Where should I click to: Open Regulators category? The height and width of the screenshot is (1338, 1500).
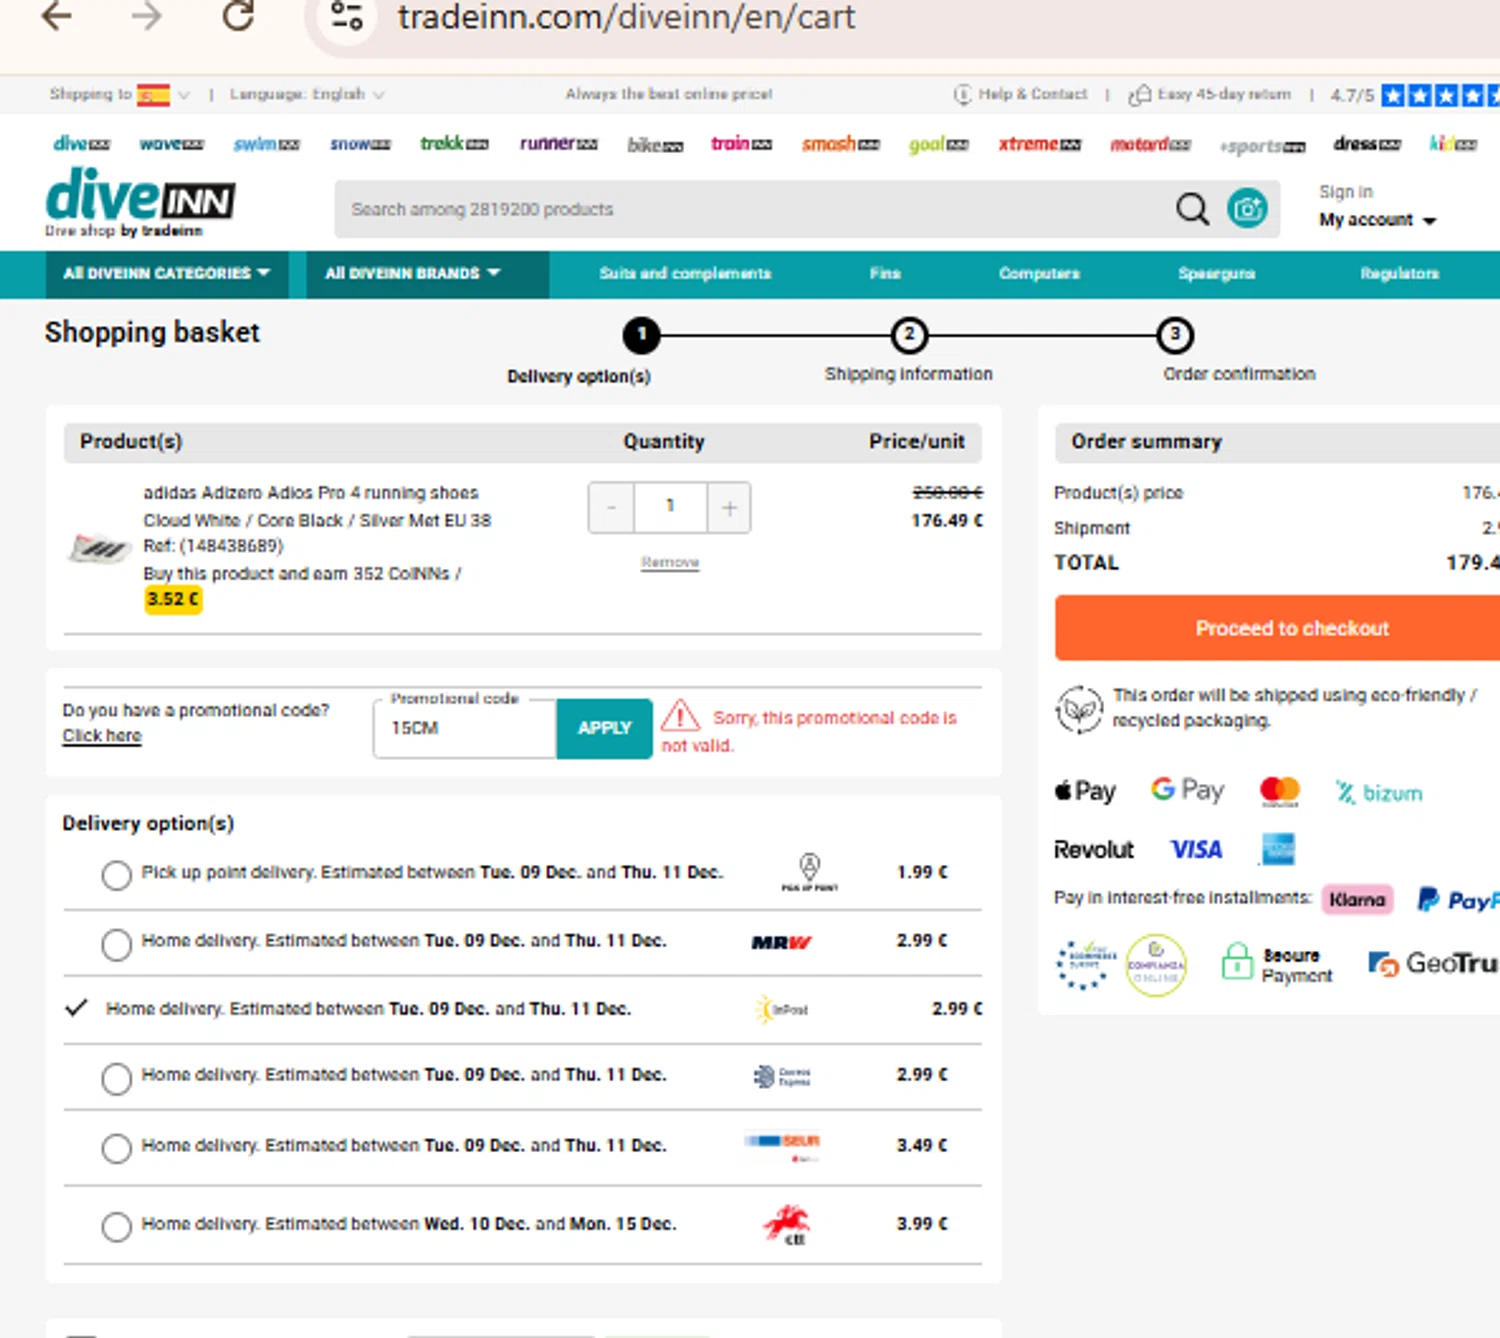pyautogui.click(x=1399, y=273)
